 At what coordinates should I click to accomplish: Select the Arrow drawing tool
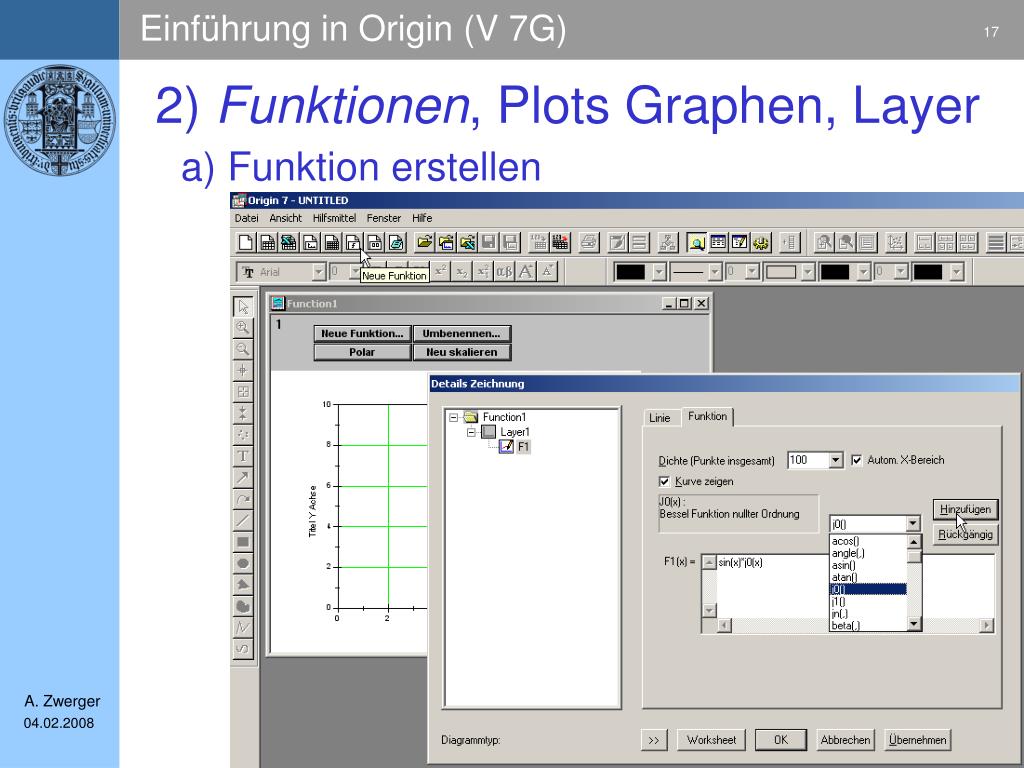pos(243,477)
